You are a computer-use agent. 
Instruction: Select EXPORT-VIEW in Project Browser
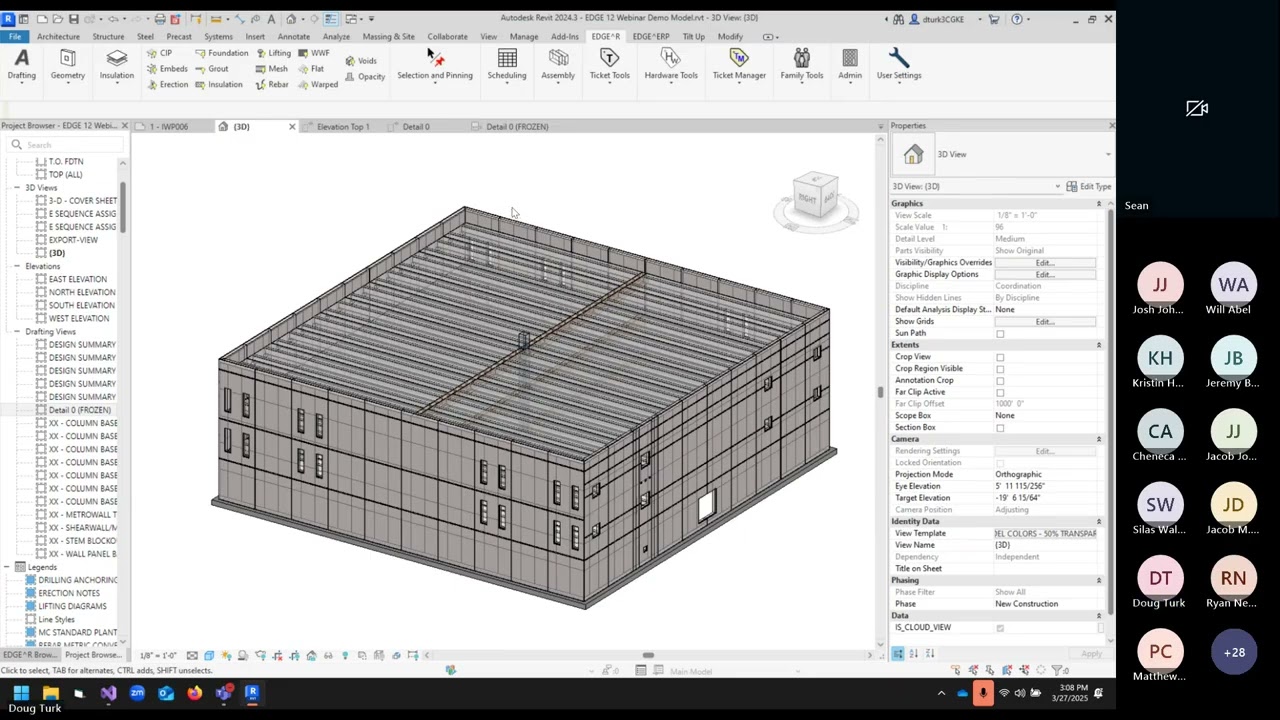73,240
